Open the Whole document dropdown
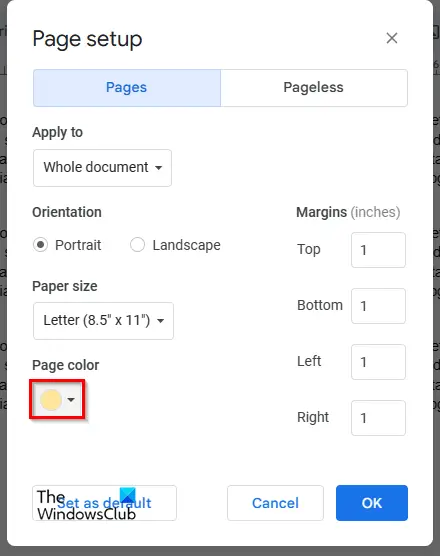This screenshot has height=556, width=440. click(102, 168)
